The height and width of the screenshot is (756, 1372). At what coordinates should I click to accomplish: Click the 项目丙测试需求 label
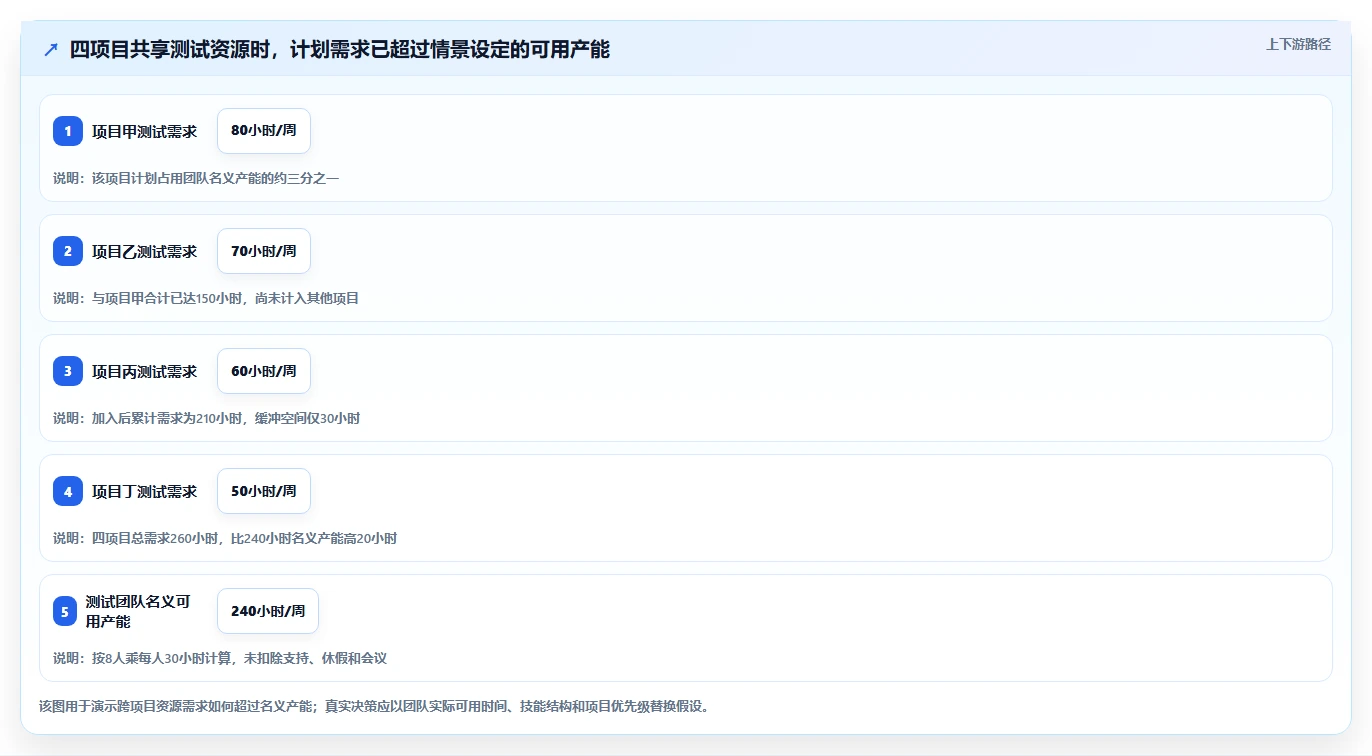(x=145, y=371)
